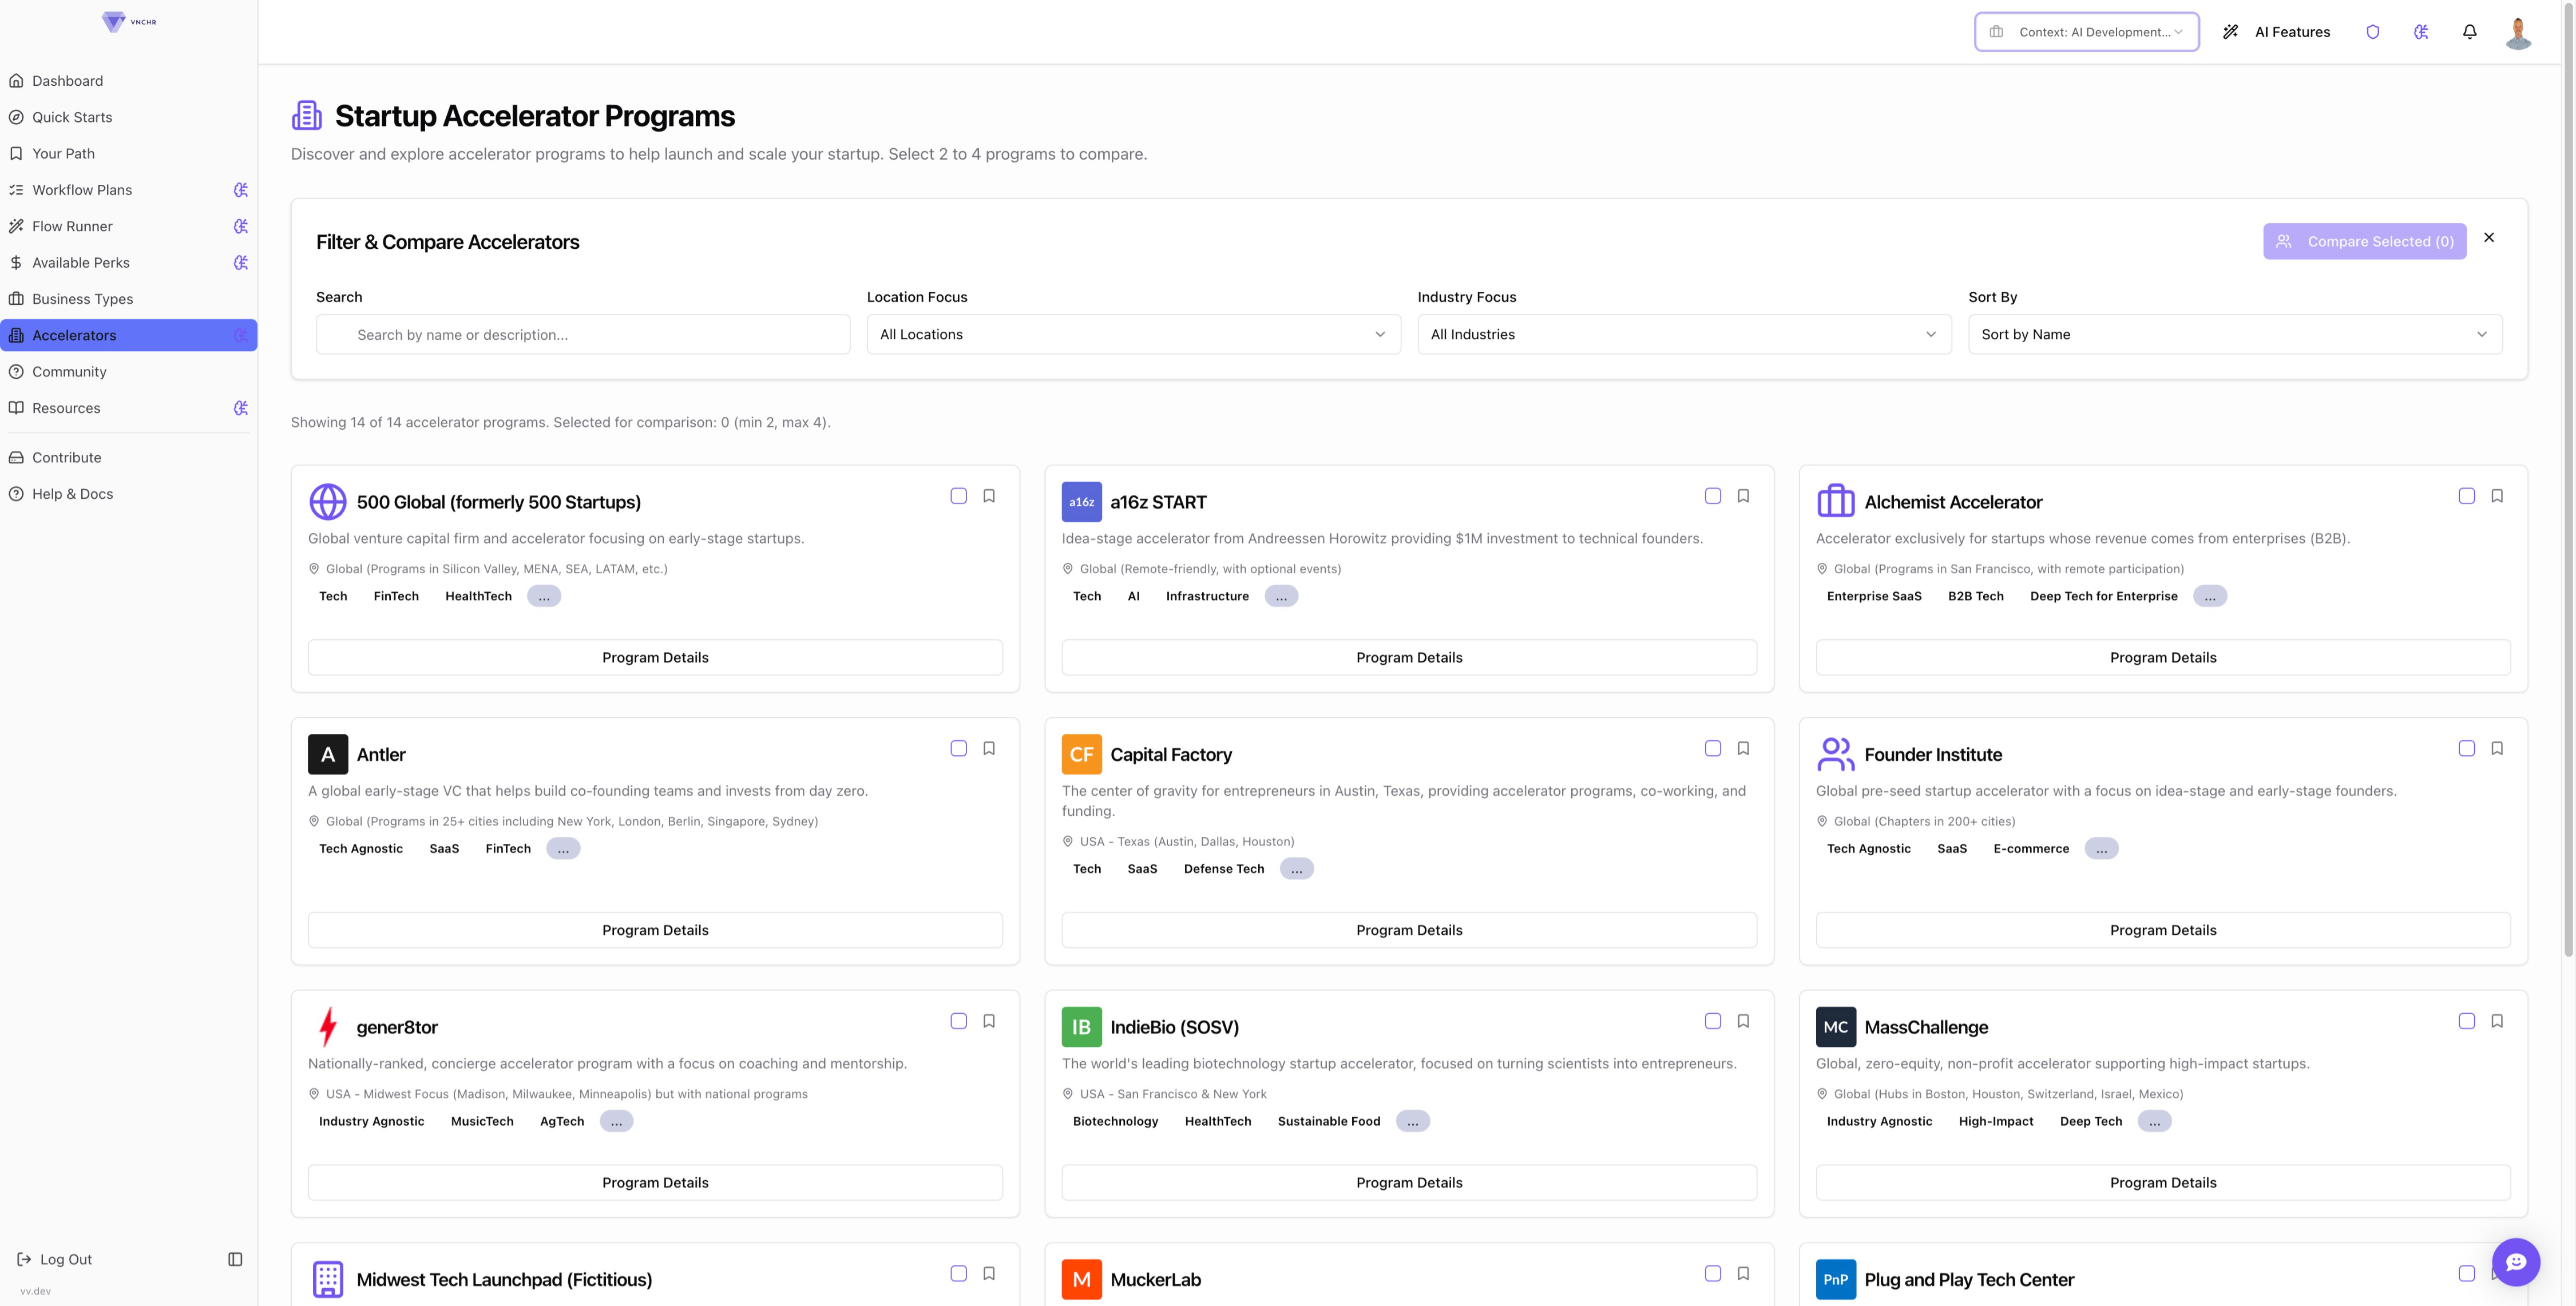This screenshot has height=1306, width=2576.
Task: Go to Workflow Plans in sidebar
Action: point(82,190)
